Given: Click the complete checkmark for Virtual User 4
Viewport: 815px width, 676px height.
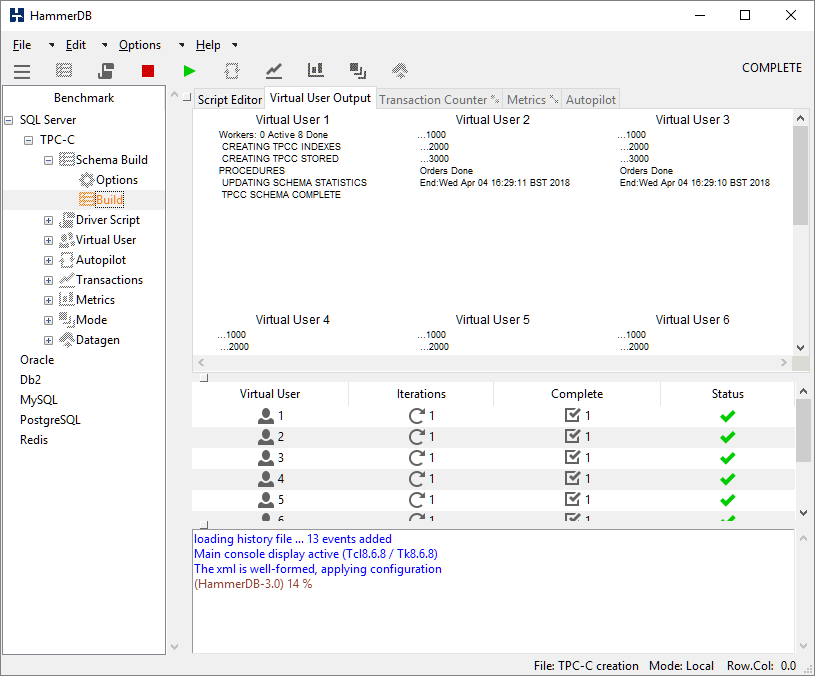Looking at the screenshot, I should click(572, 478).
